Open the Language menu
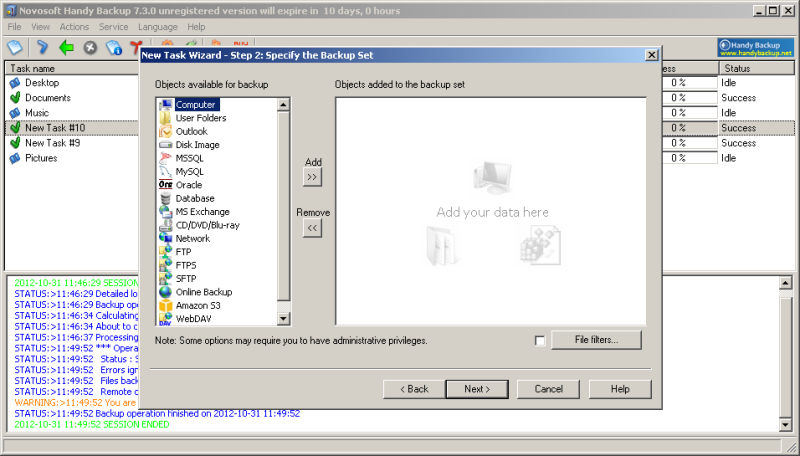800x456 pixels. tap(158, 26)
